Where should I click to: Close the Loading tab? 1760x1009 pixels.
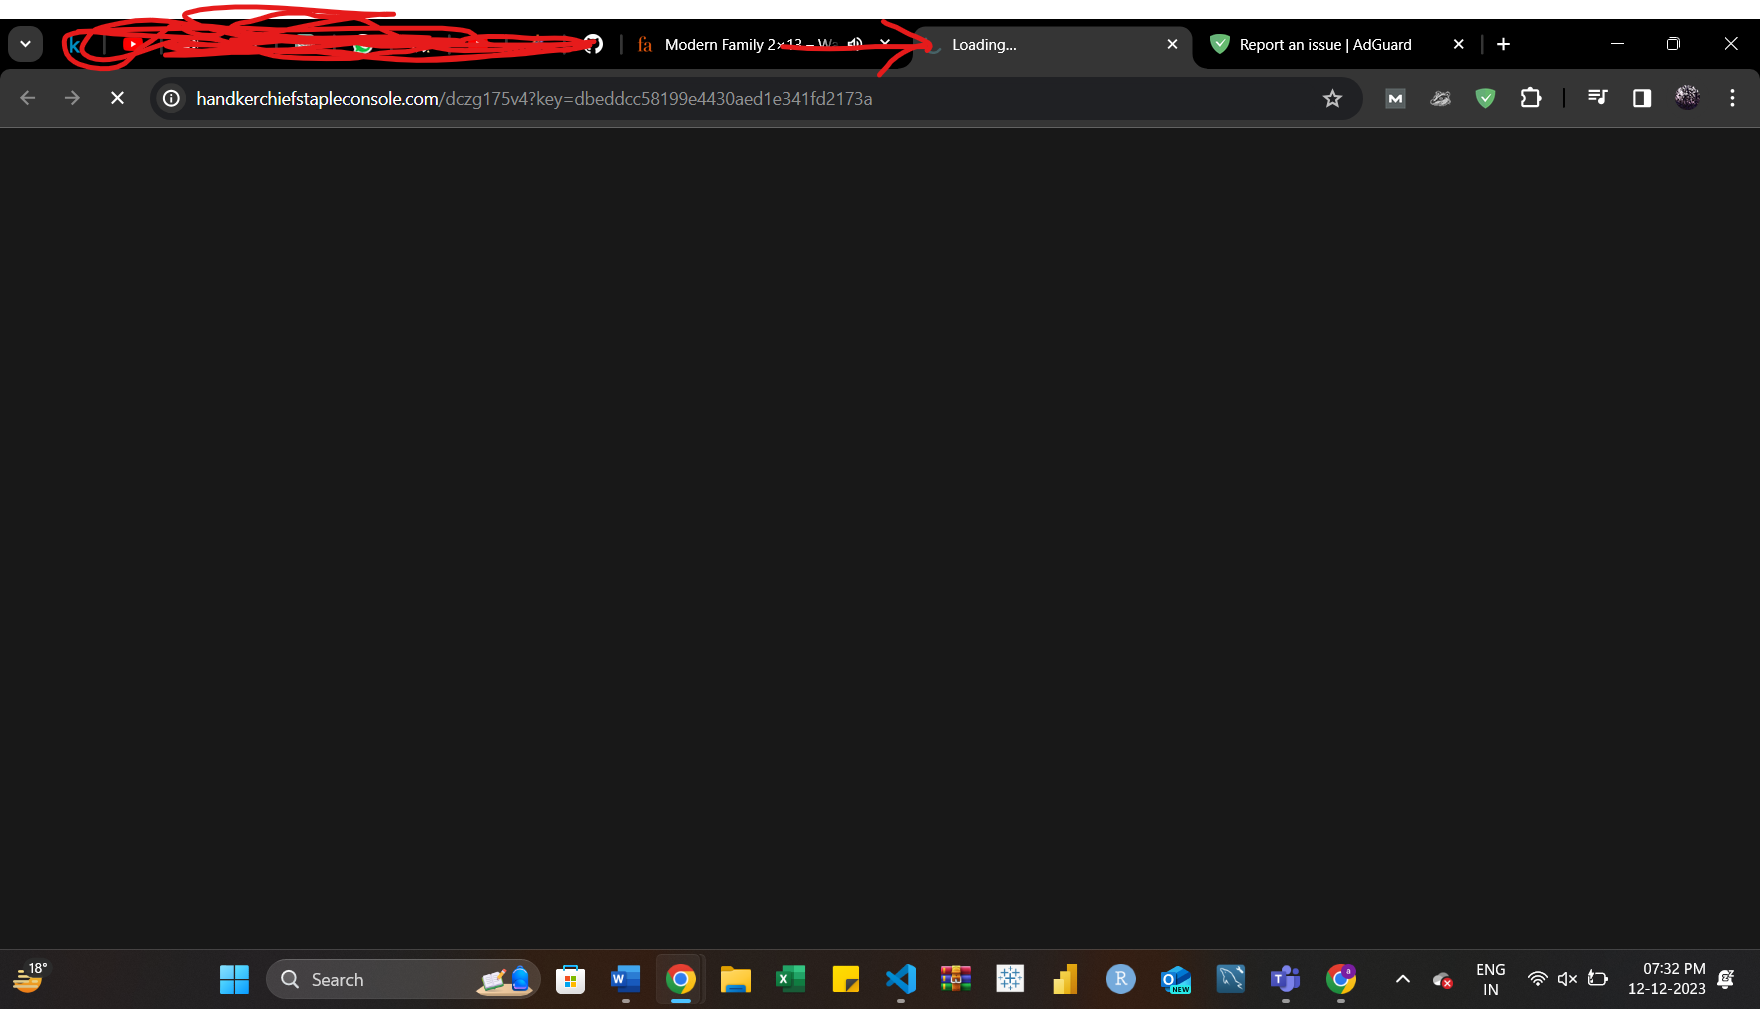[1172, 44]
